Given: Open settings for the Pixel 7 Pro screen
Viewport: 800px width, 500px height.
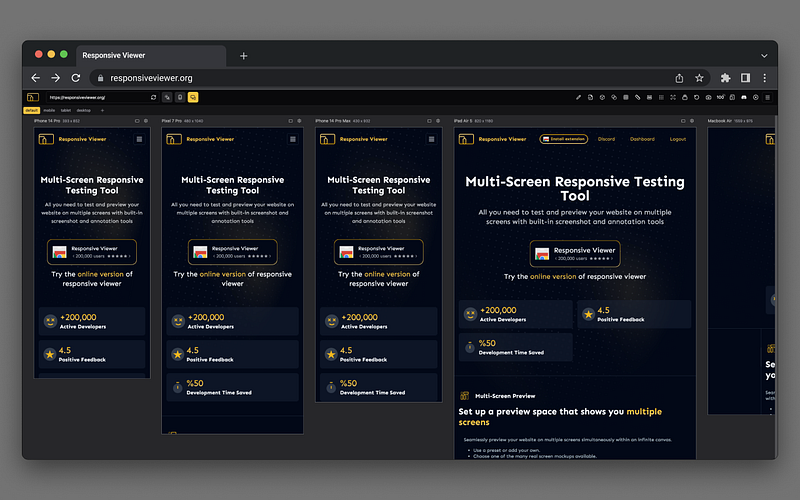Looking at the screenshot, I should click(x=299, y=121).
